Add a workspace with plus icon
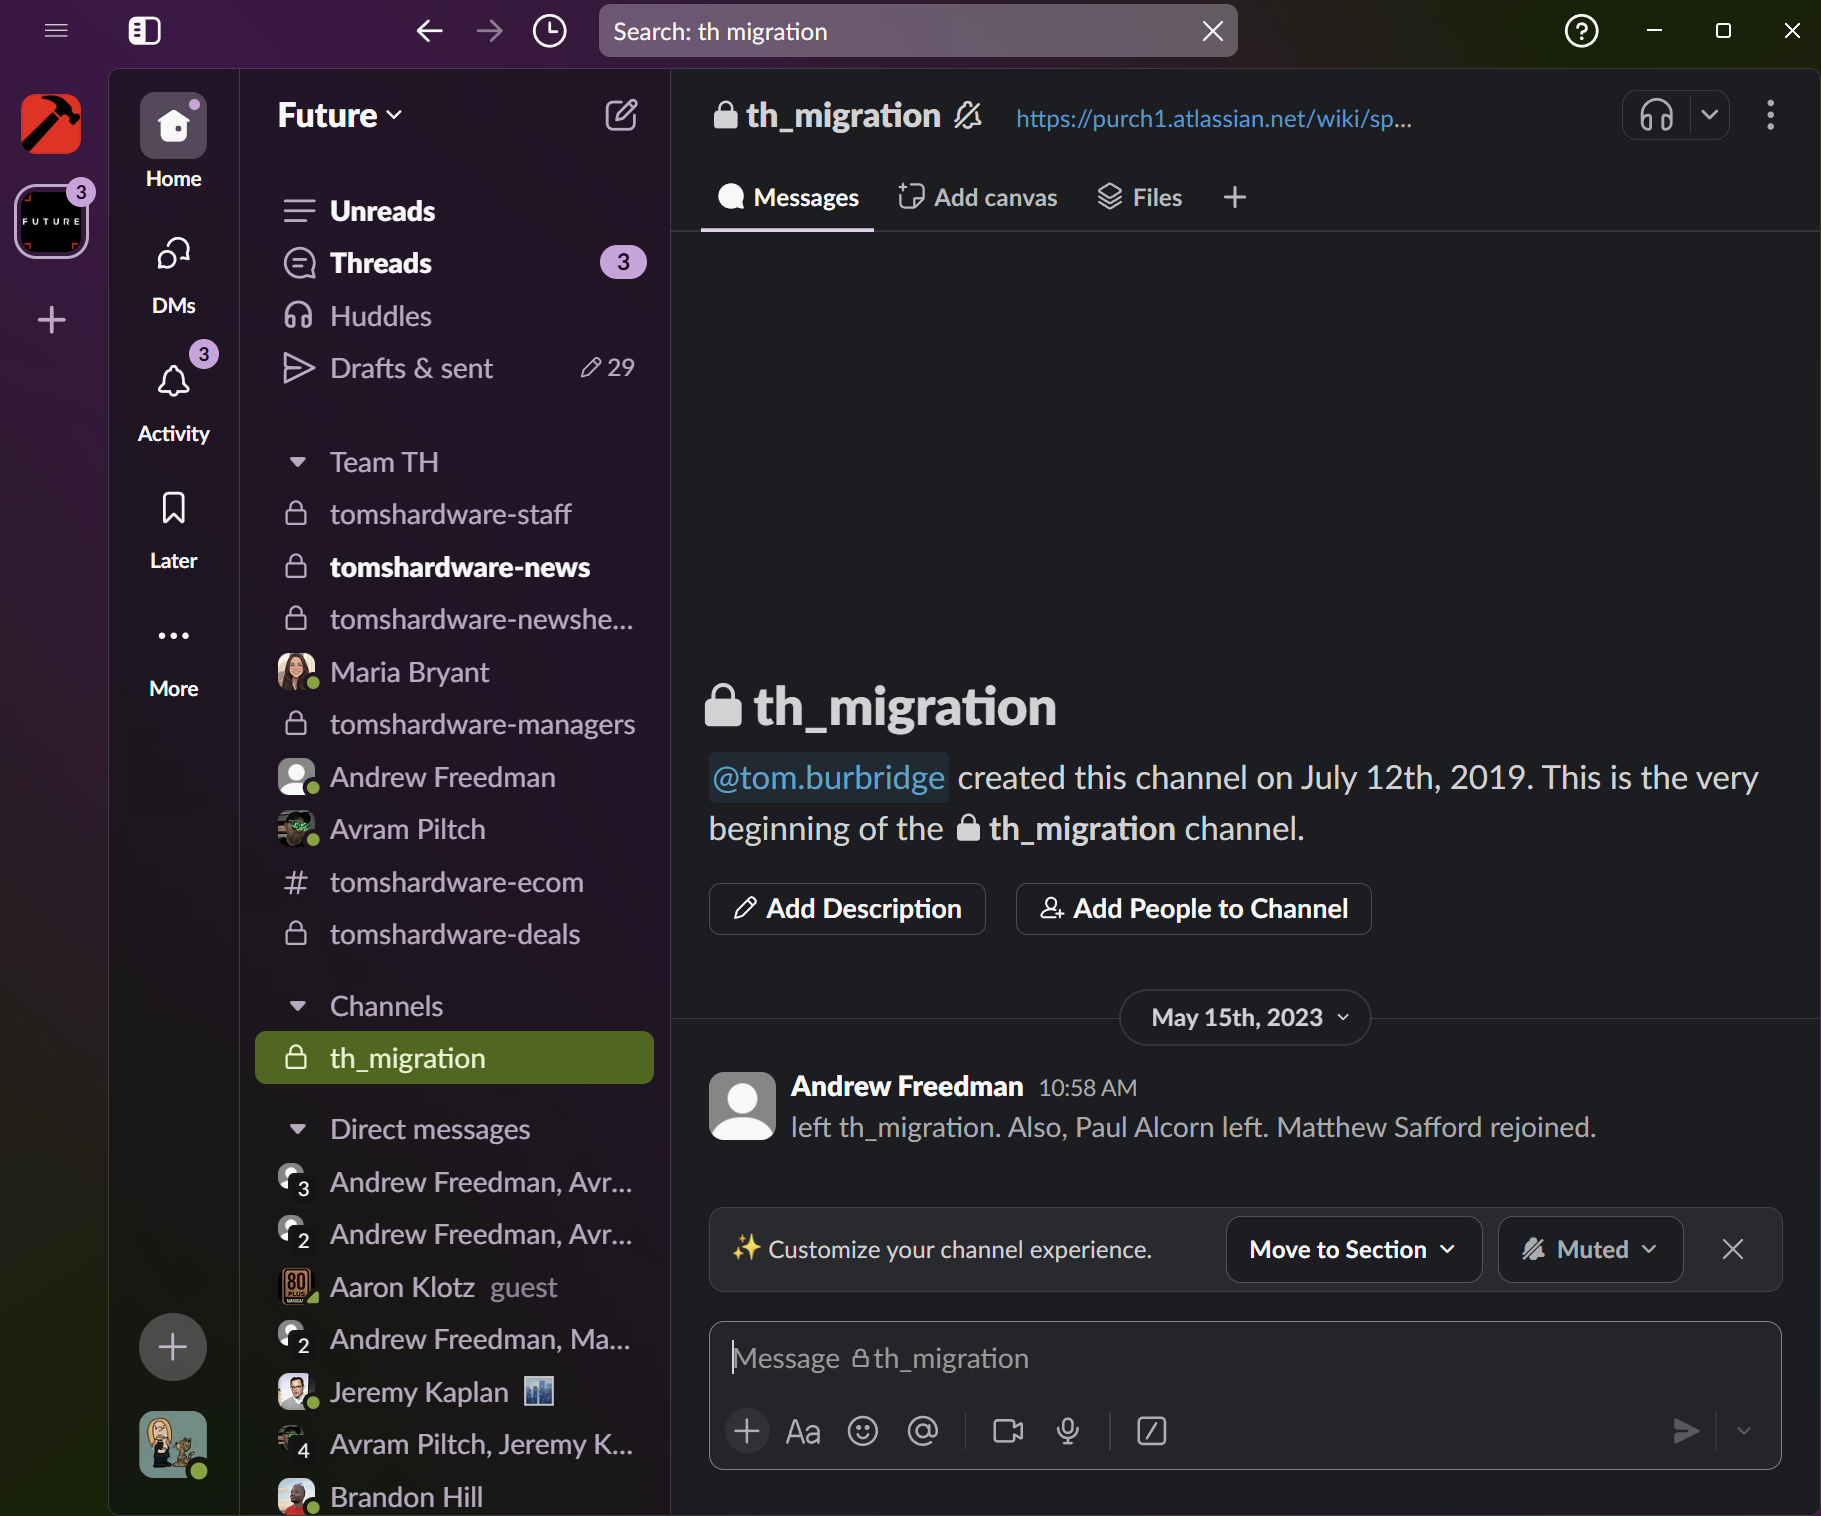Screen dimensions: 1821x1516 coord(51,320)
